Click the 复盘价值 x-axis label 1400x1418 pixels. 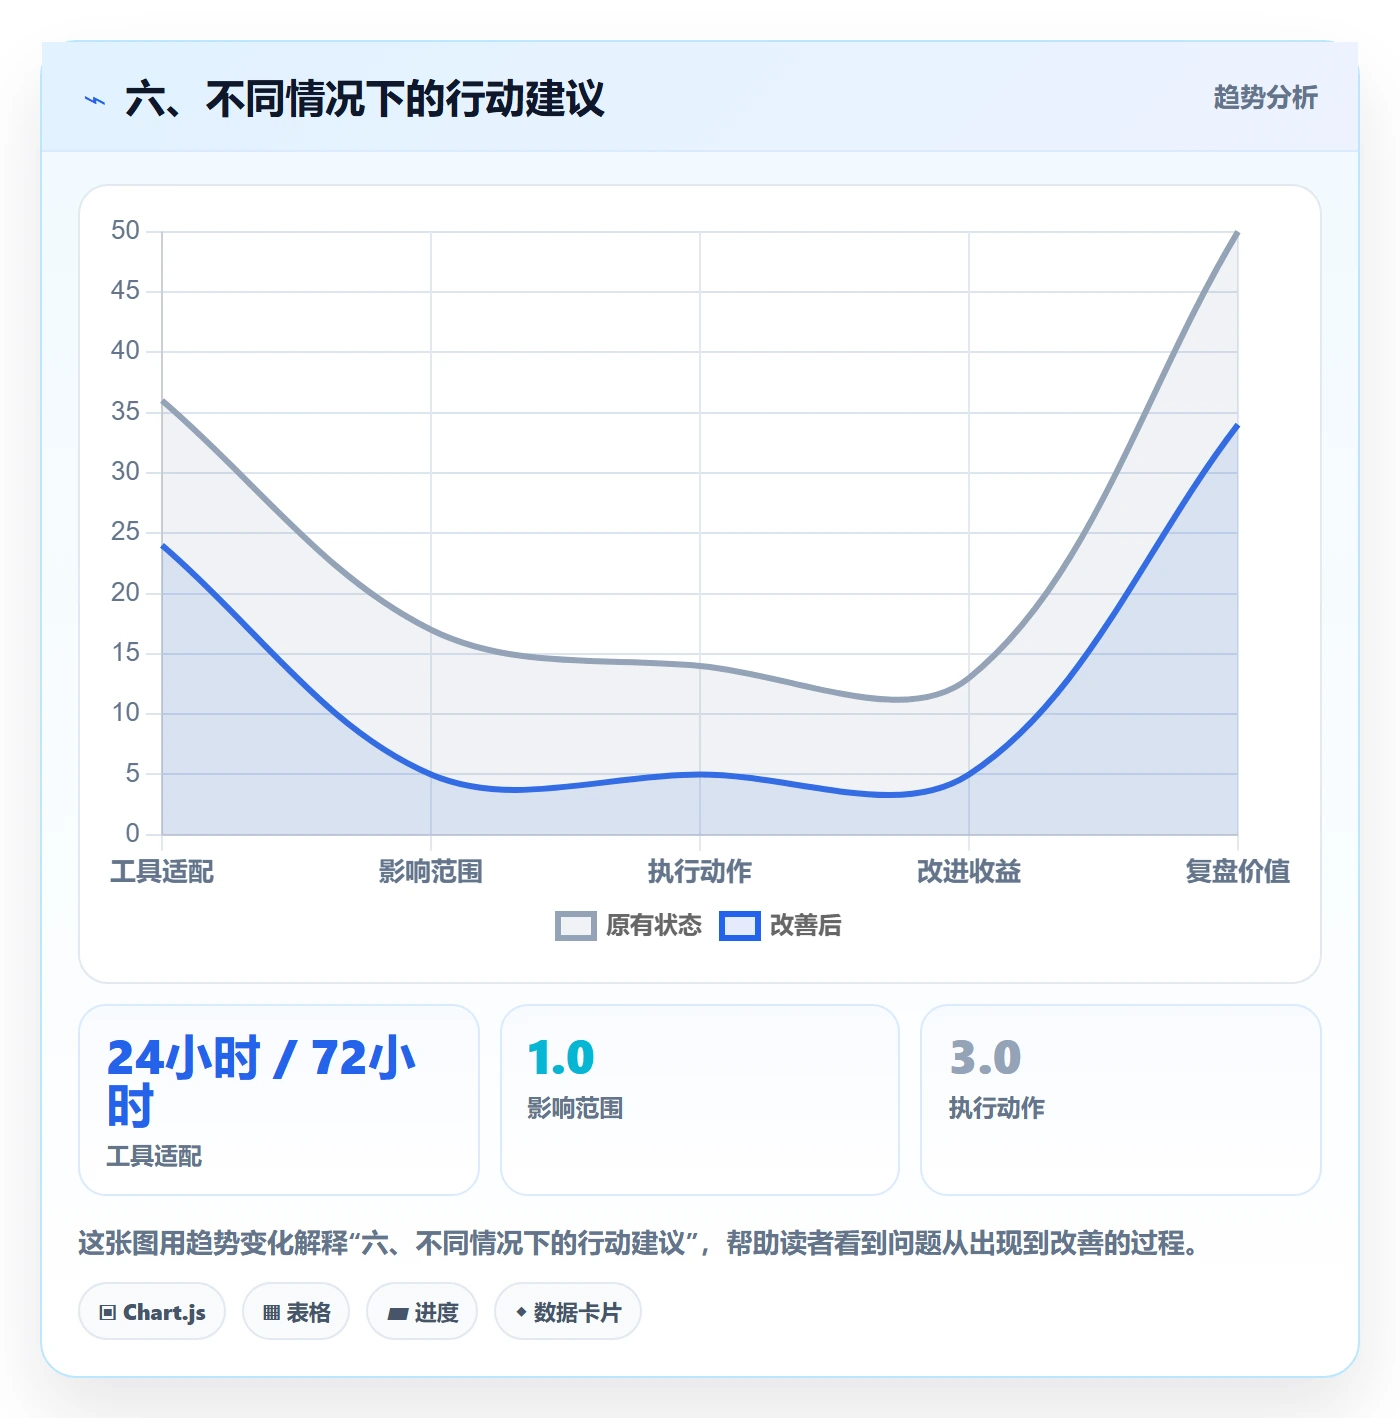1238,872
